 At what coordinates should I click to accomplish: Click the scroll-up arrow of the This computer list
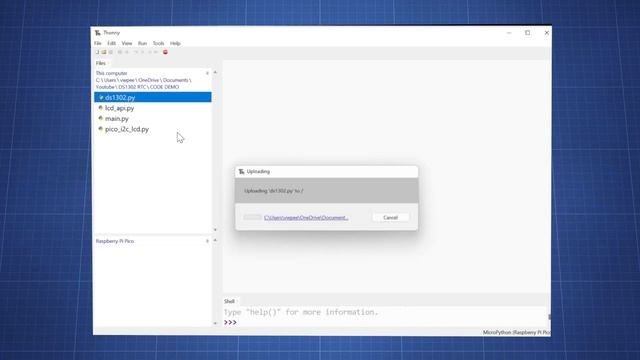click(215, 72)
